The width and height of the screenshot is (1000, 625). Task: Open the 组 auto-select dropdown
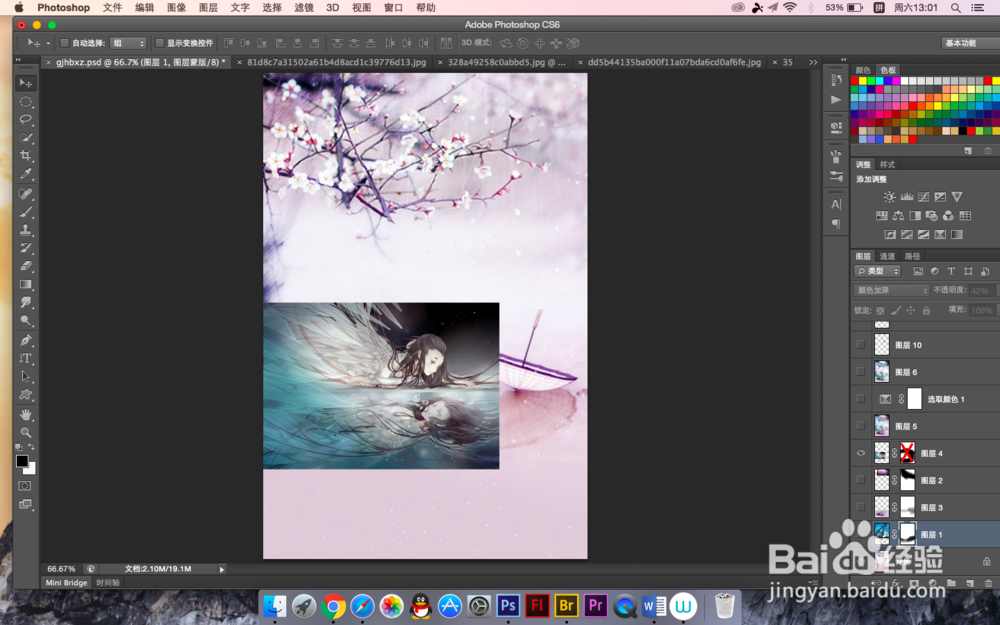pyautogui.click(x=128, y=43)
